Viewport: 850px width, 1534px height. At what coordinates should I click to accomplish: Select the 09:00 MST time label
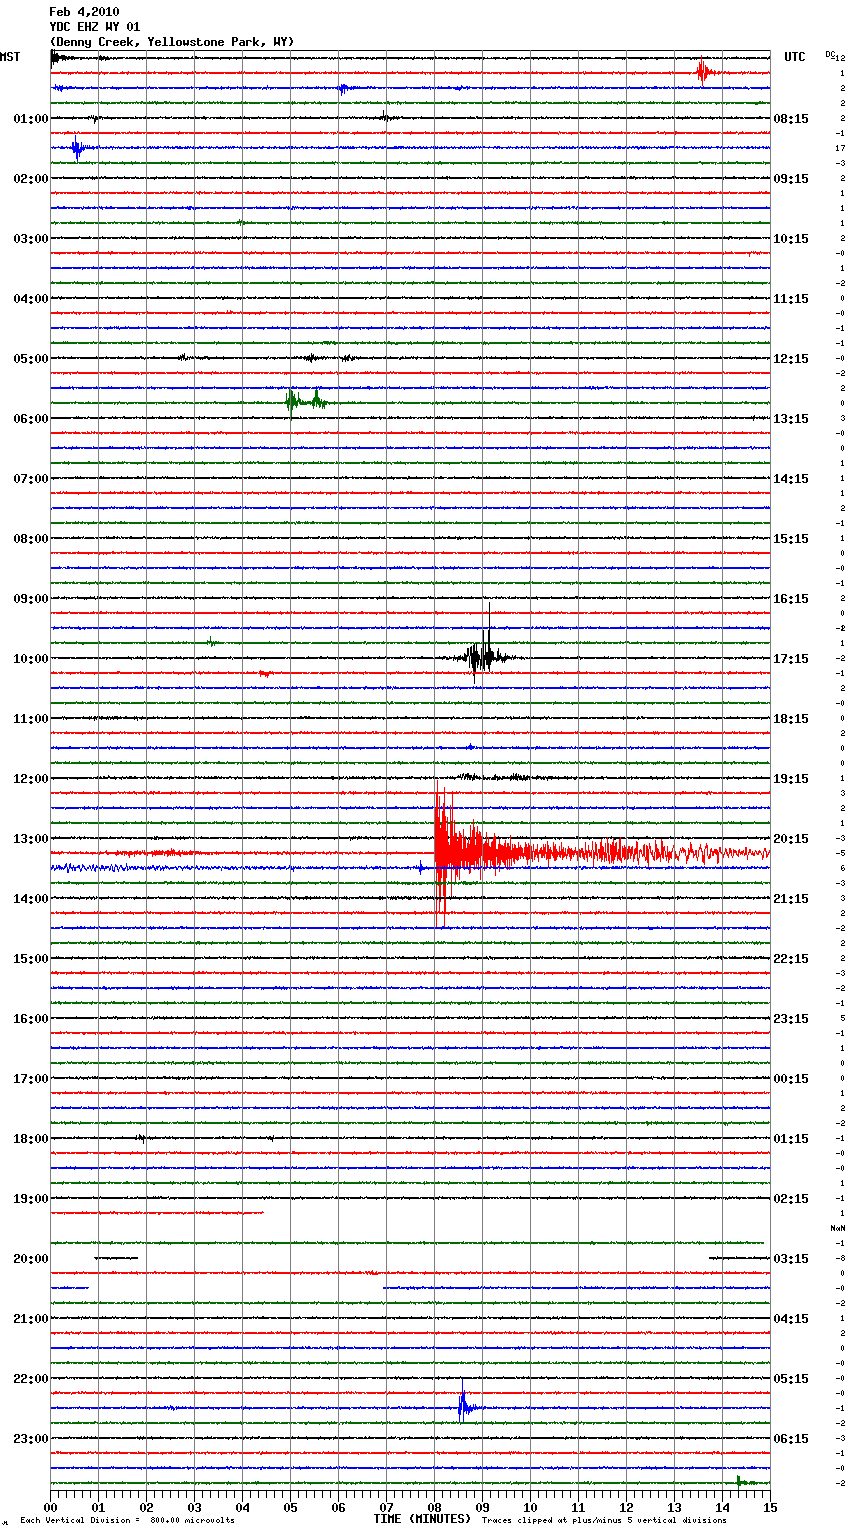(x=31, y=599)
